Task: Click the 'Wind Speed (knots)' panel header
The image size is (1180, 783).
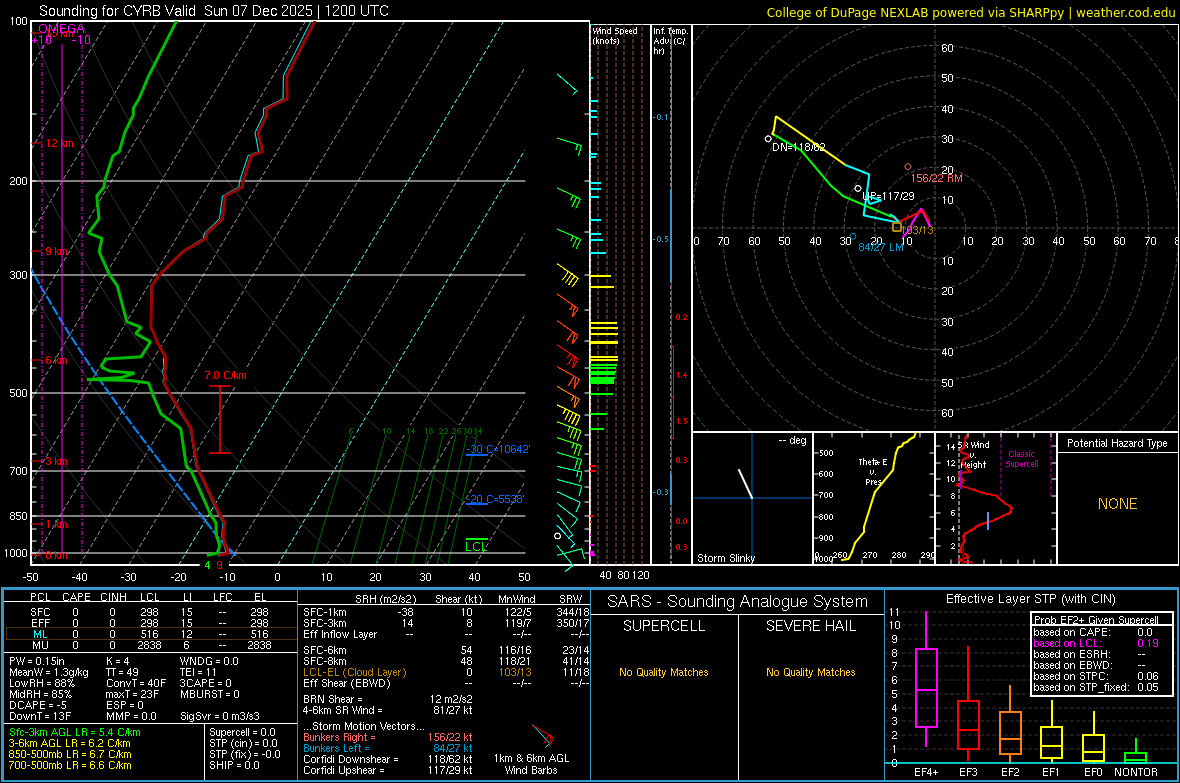Action: pyautogui.click(x=615, y=36)
